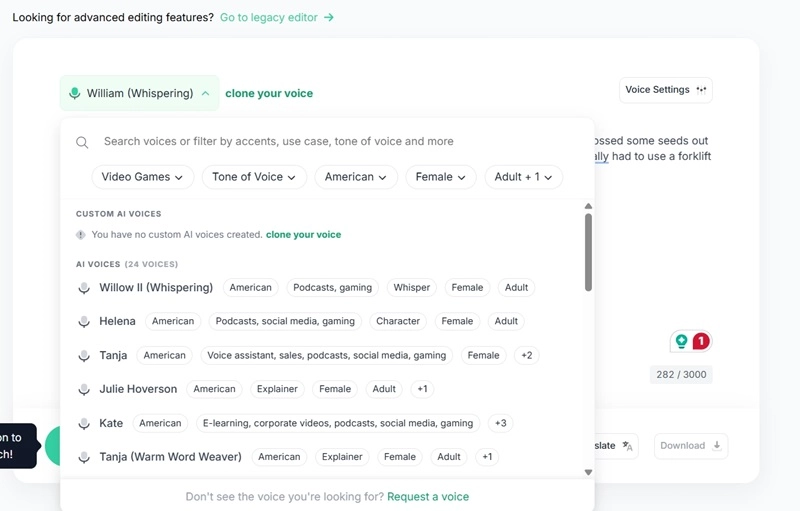Click Go to legacy editor link

(277, 17)
